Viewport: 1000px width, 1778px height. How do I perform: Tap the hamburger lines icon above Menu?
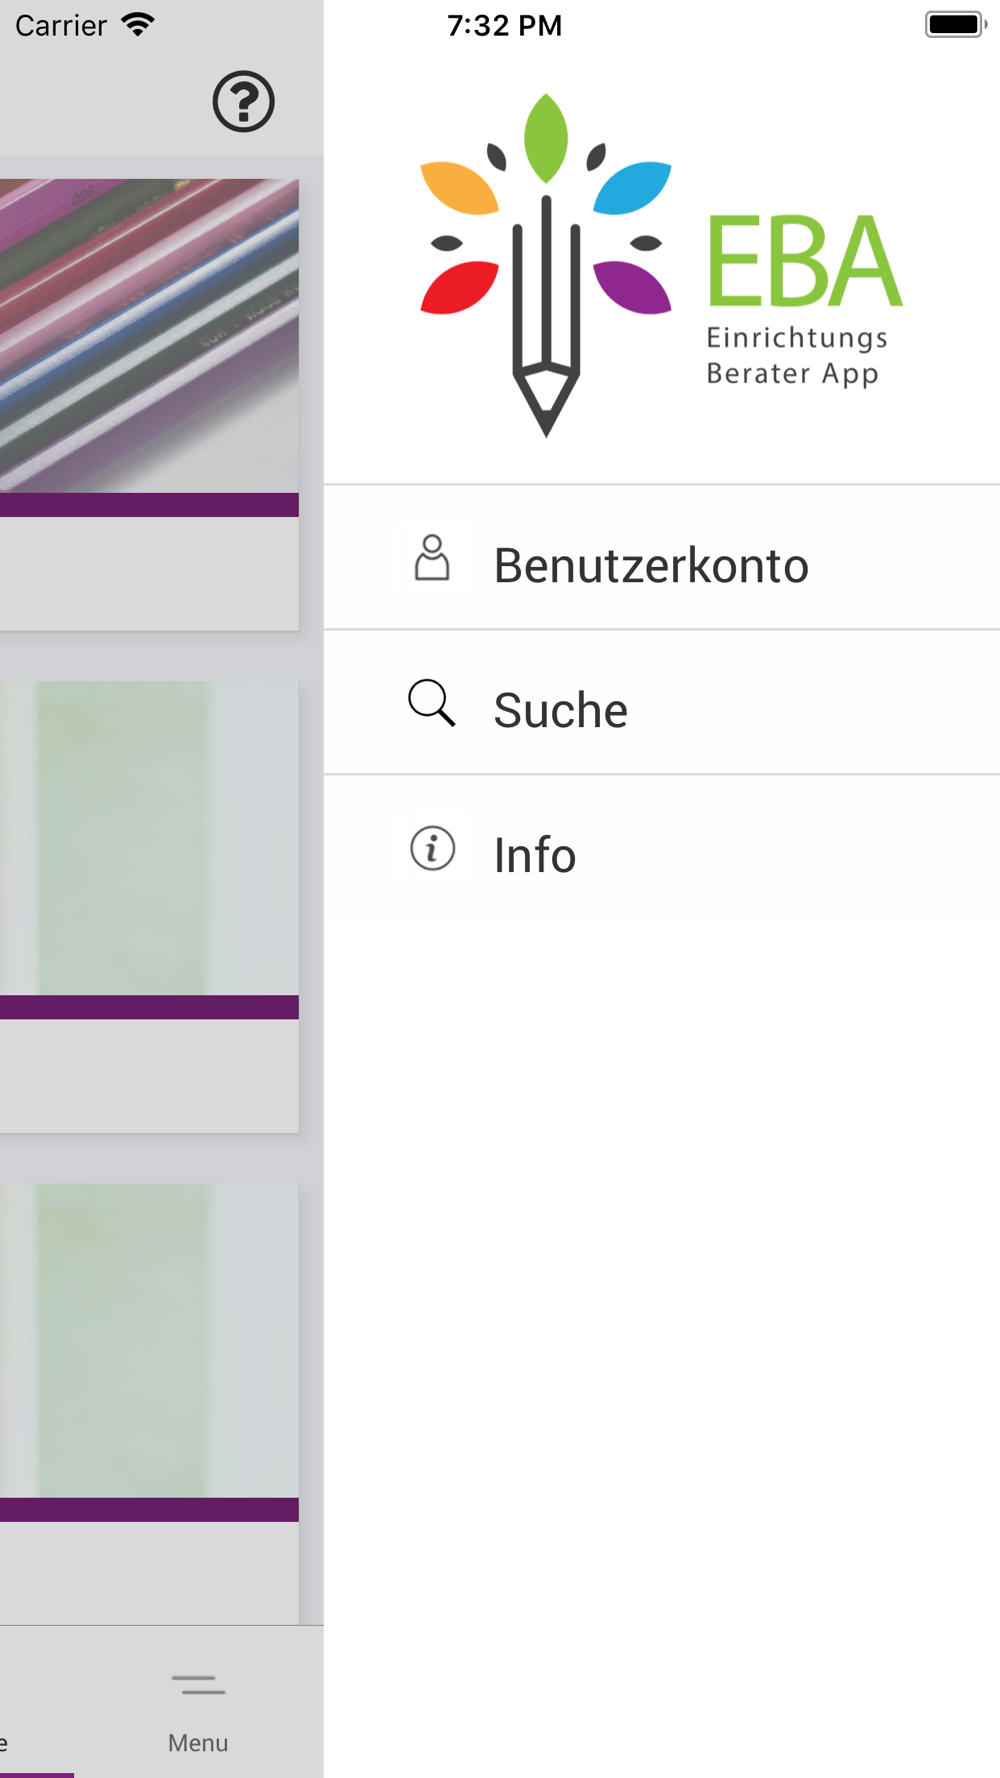coord(198,1686)
